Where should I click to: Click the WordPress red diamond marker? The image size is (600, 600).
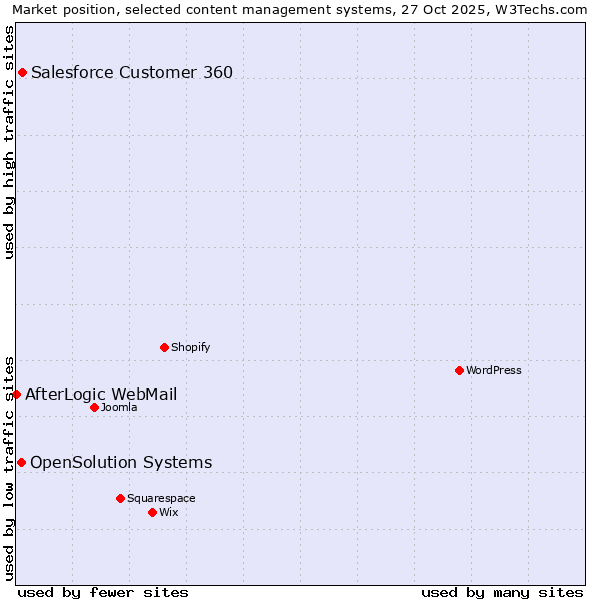(459, 370)
